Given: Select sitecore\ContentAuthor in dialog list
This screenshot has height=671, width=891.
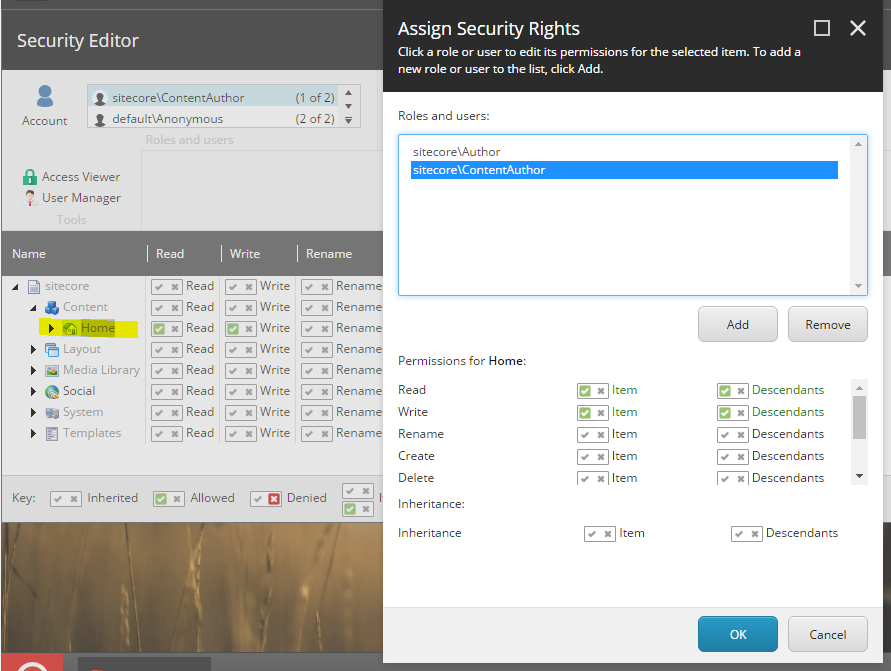Looking at the screenshot, I should (624, 170).
